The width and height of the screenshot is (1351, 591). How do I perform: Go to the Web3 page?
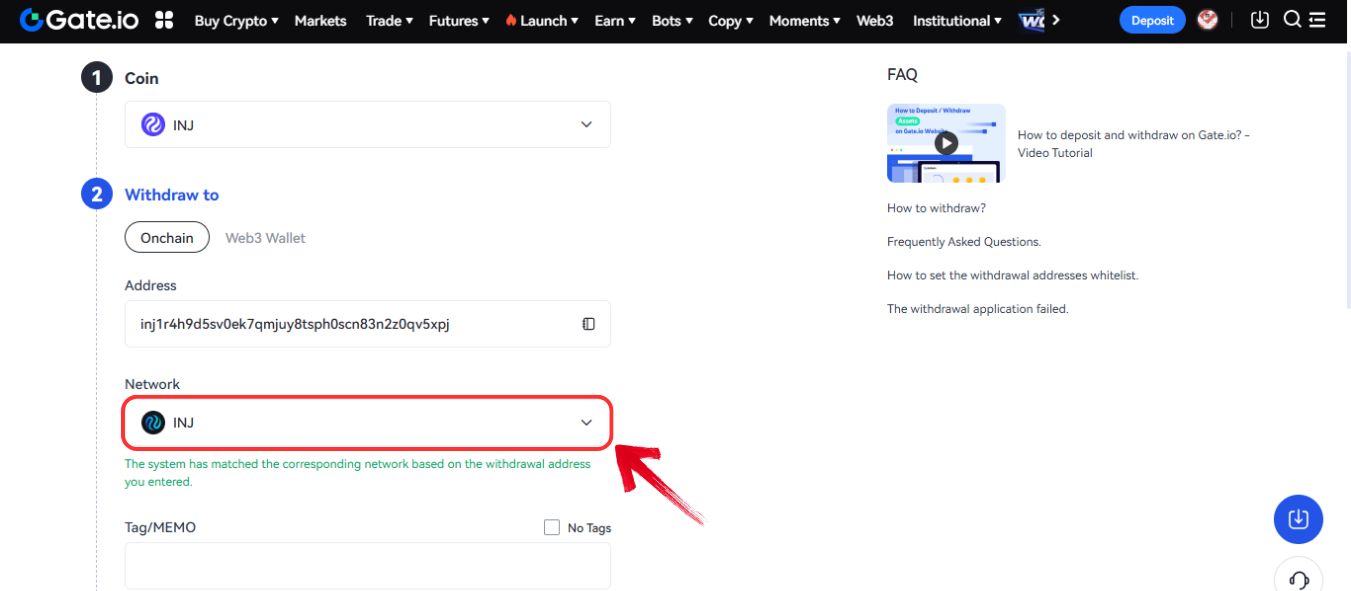pyautogui.click(x=875, y=20)
